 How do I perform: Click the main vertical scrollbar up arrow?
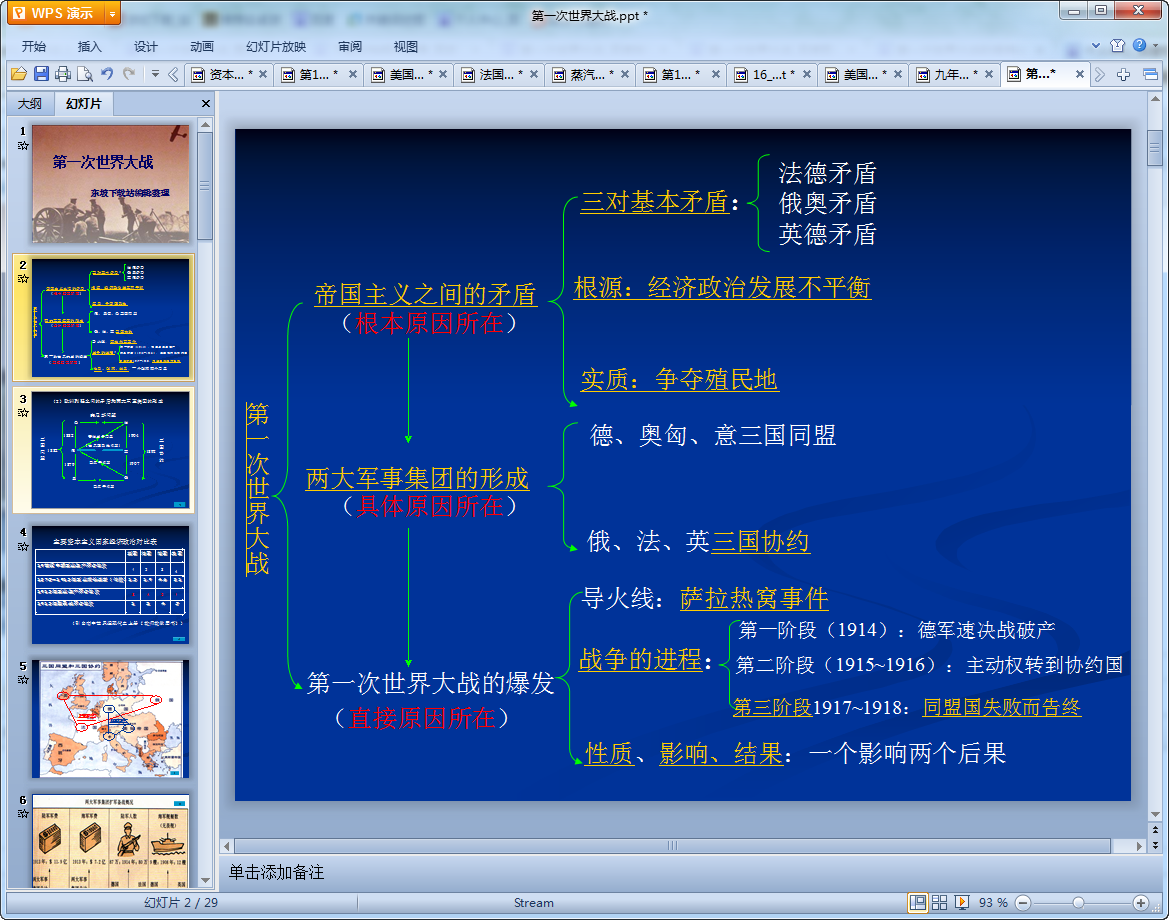(x=1155, y=98)
